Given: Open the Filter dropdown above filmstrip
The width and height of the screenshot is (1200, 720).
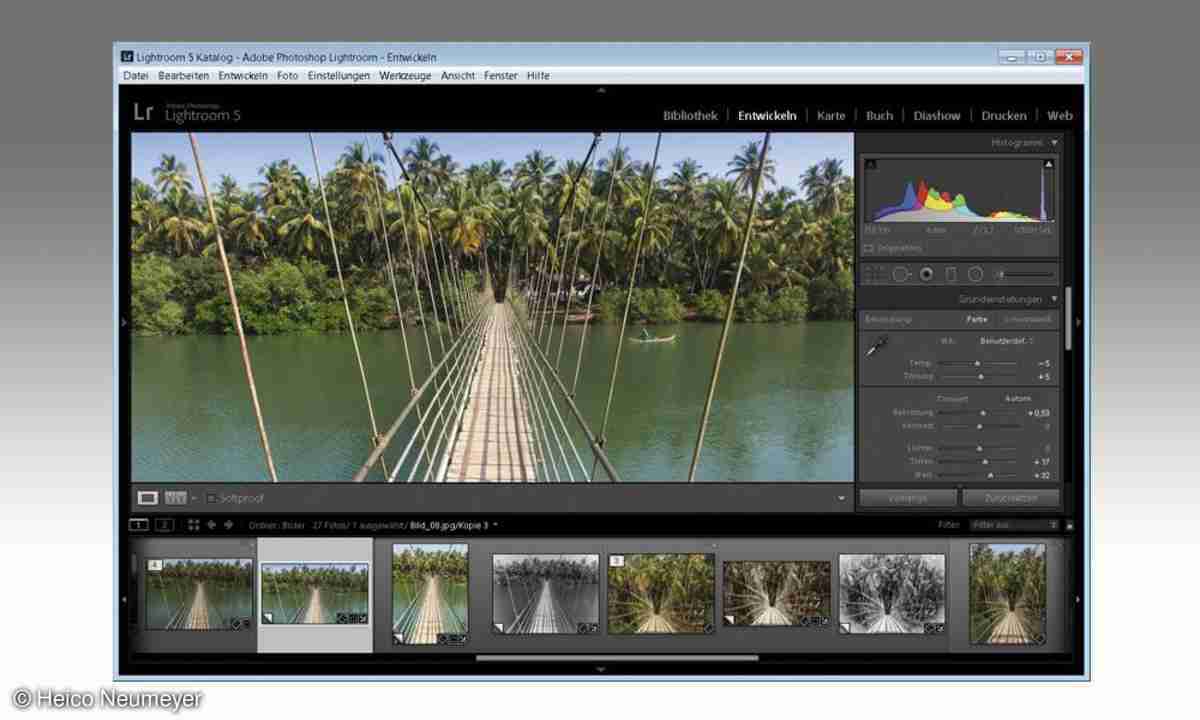Looking at the screenshot, I should (1014, 524).
